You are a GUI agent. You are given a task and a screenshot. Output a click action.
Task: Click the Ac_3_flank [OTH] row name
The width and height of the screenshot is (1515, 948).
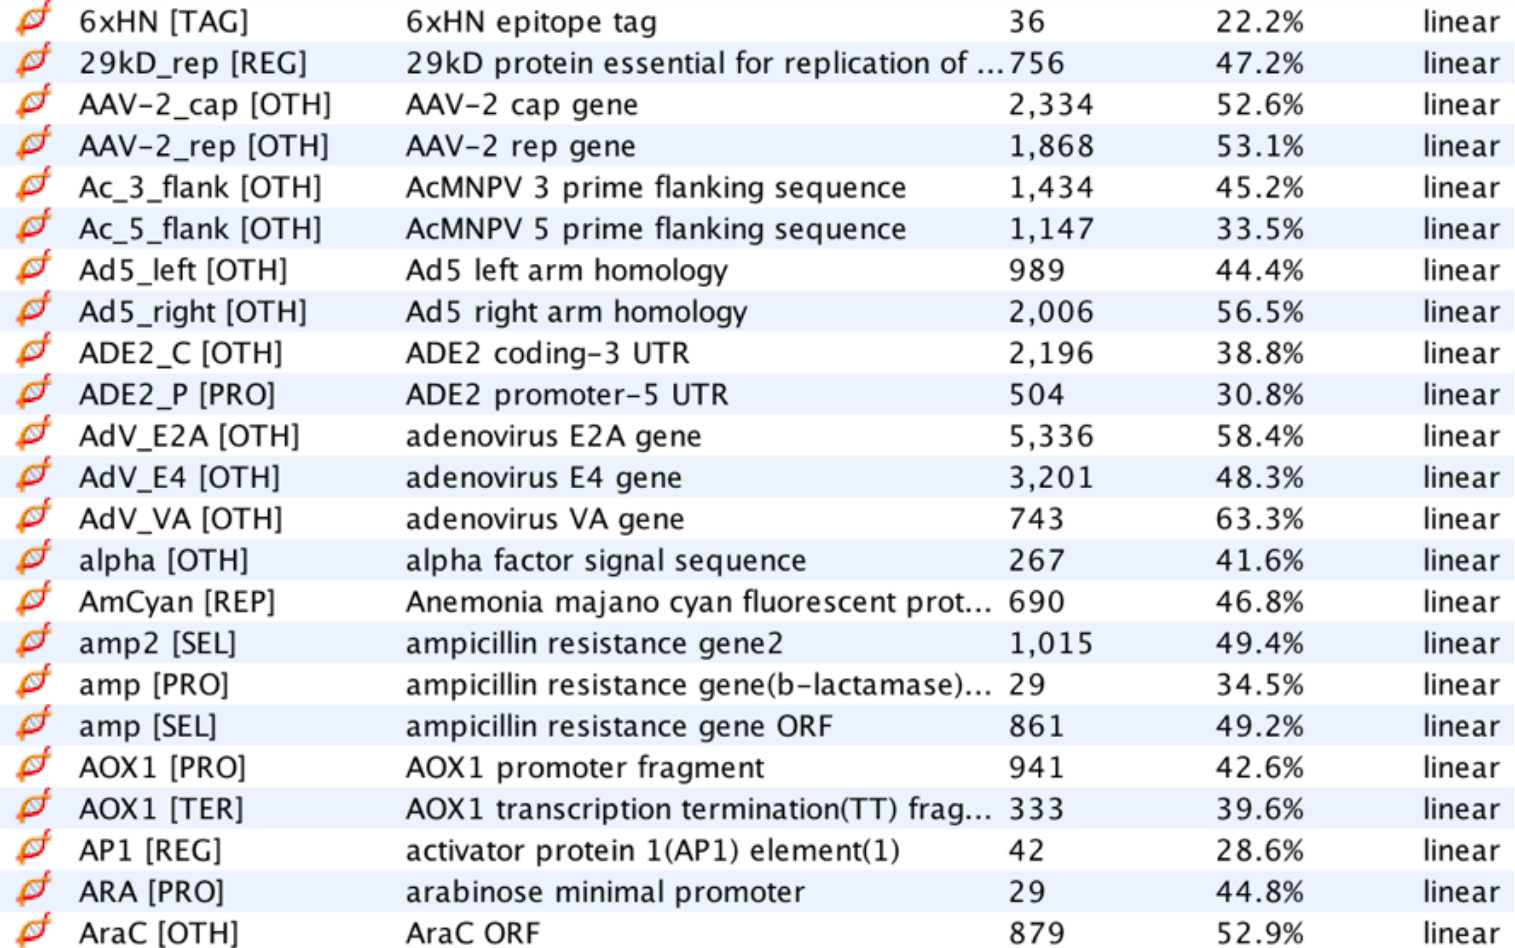[200, 187]
